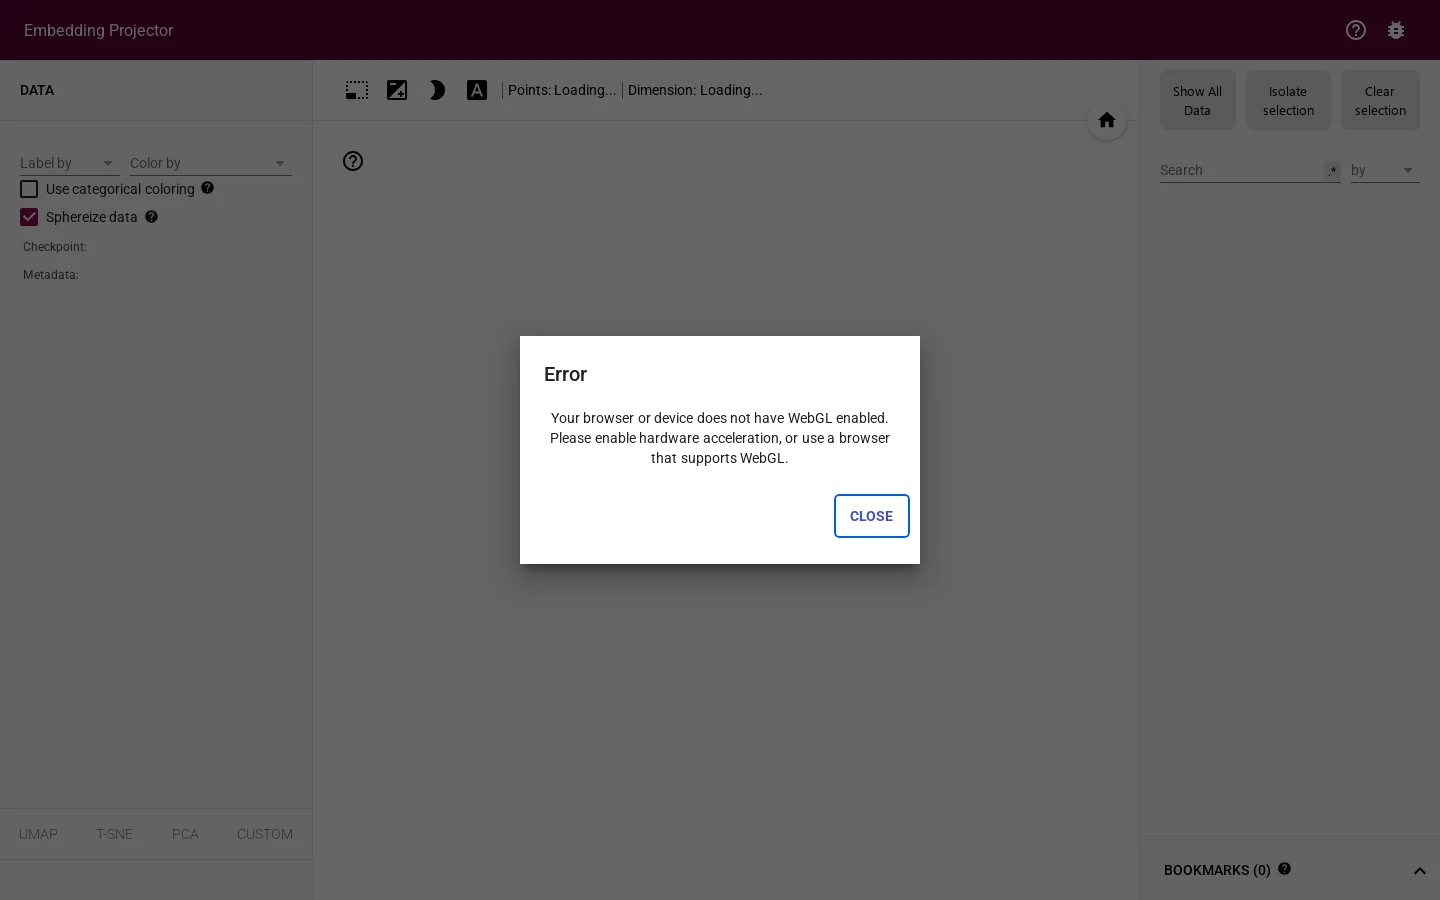This screenshot has height=900, width=1440.
Task: Enable Use categorical coloring checkbox
Action: (29, 189)
